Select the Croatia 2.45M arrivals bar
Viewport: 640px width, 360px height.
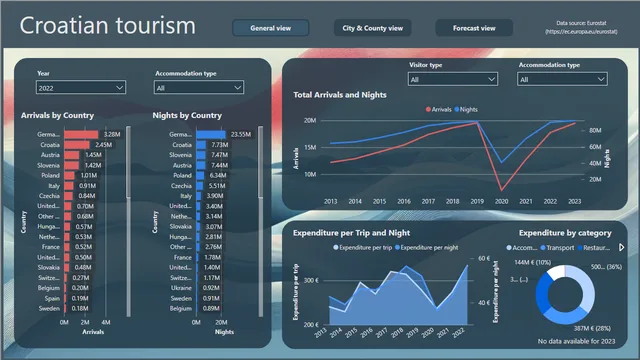coord(77,144)
